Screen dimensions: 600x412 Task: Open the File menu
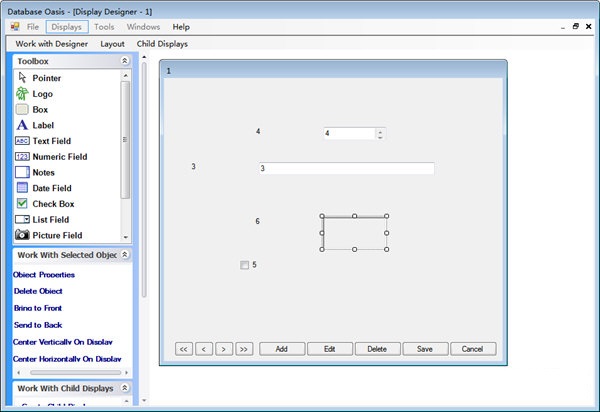(33, 27)
